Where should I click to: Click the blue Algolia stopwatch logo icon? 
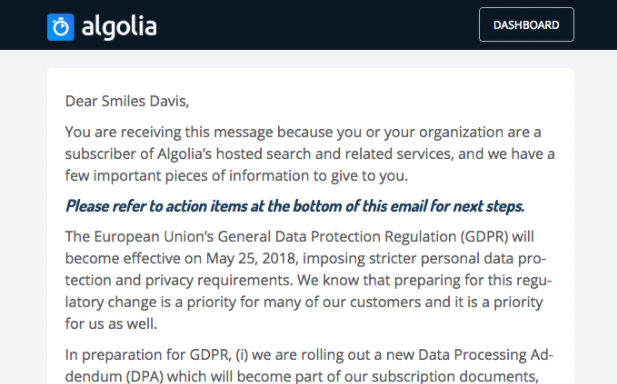coord(61,27)
